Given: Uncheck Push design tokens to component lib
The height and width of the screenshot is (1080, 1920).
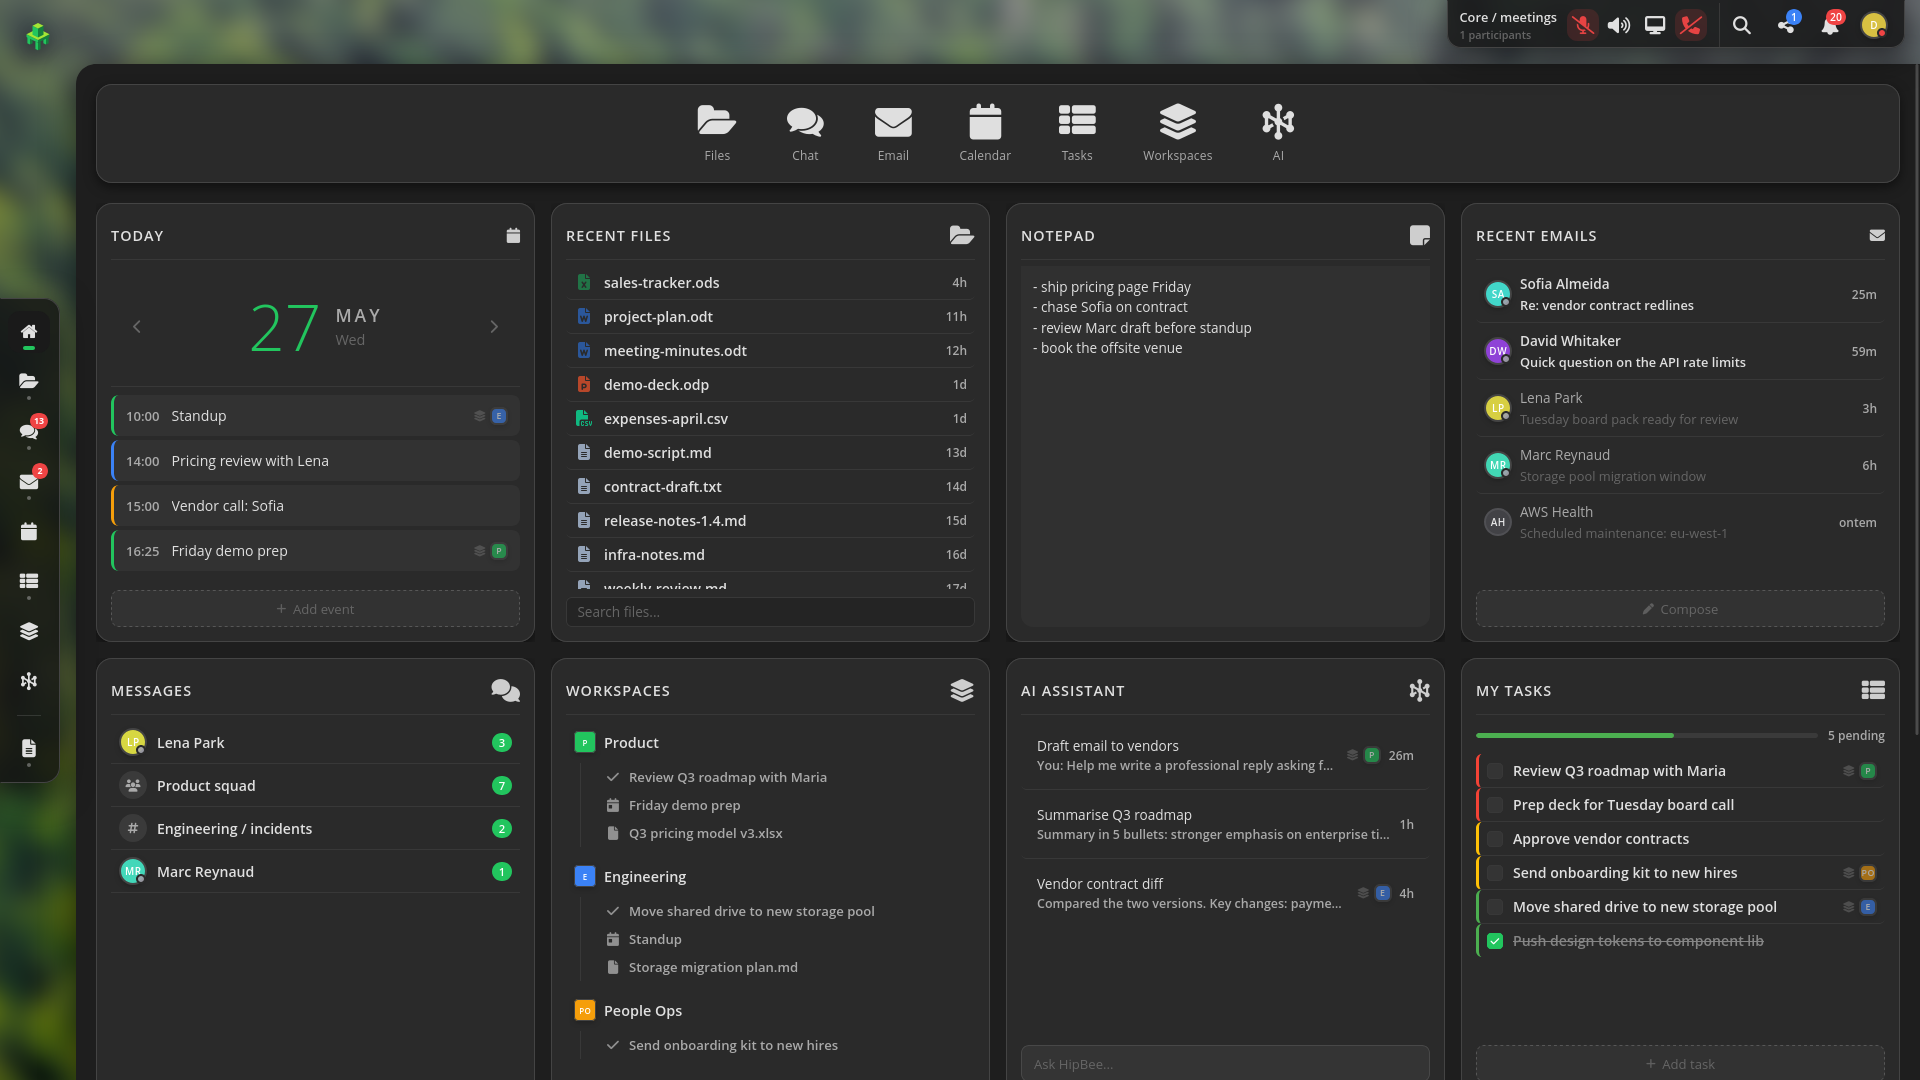Looking at the screenshot, I should (x=1495, y=941).
